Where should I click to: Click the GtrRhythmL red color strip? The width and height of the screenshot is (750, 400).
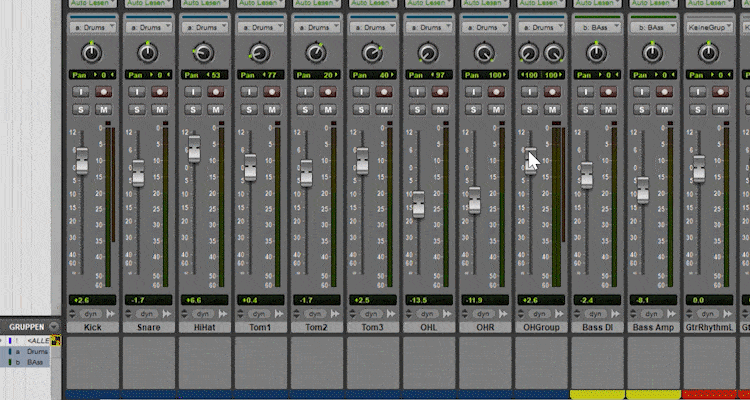709,394
